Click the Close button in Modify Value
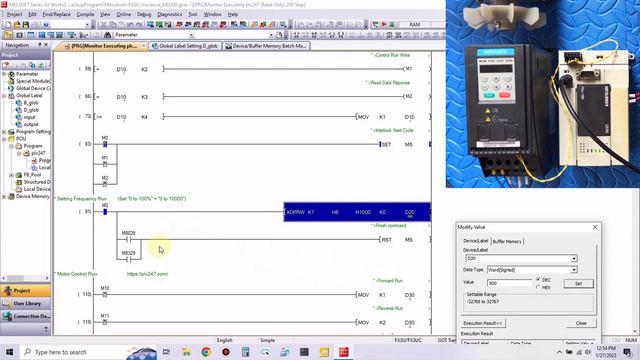Screen dimensions: 640x360 point(581,323)
